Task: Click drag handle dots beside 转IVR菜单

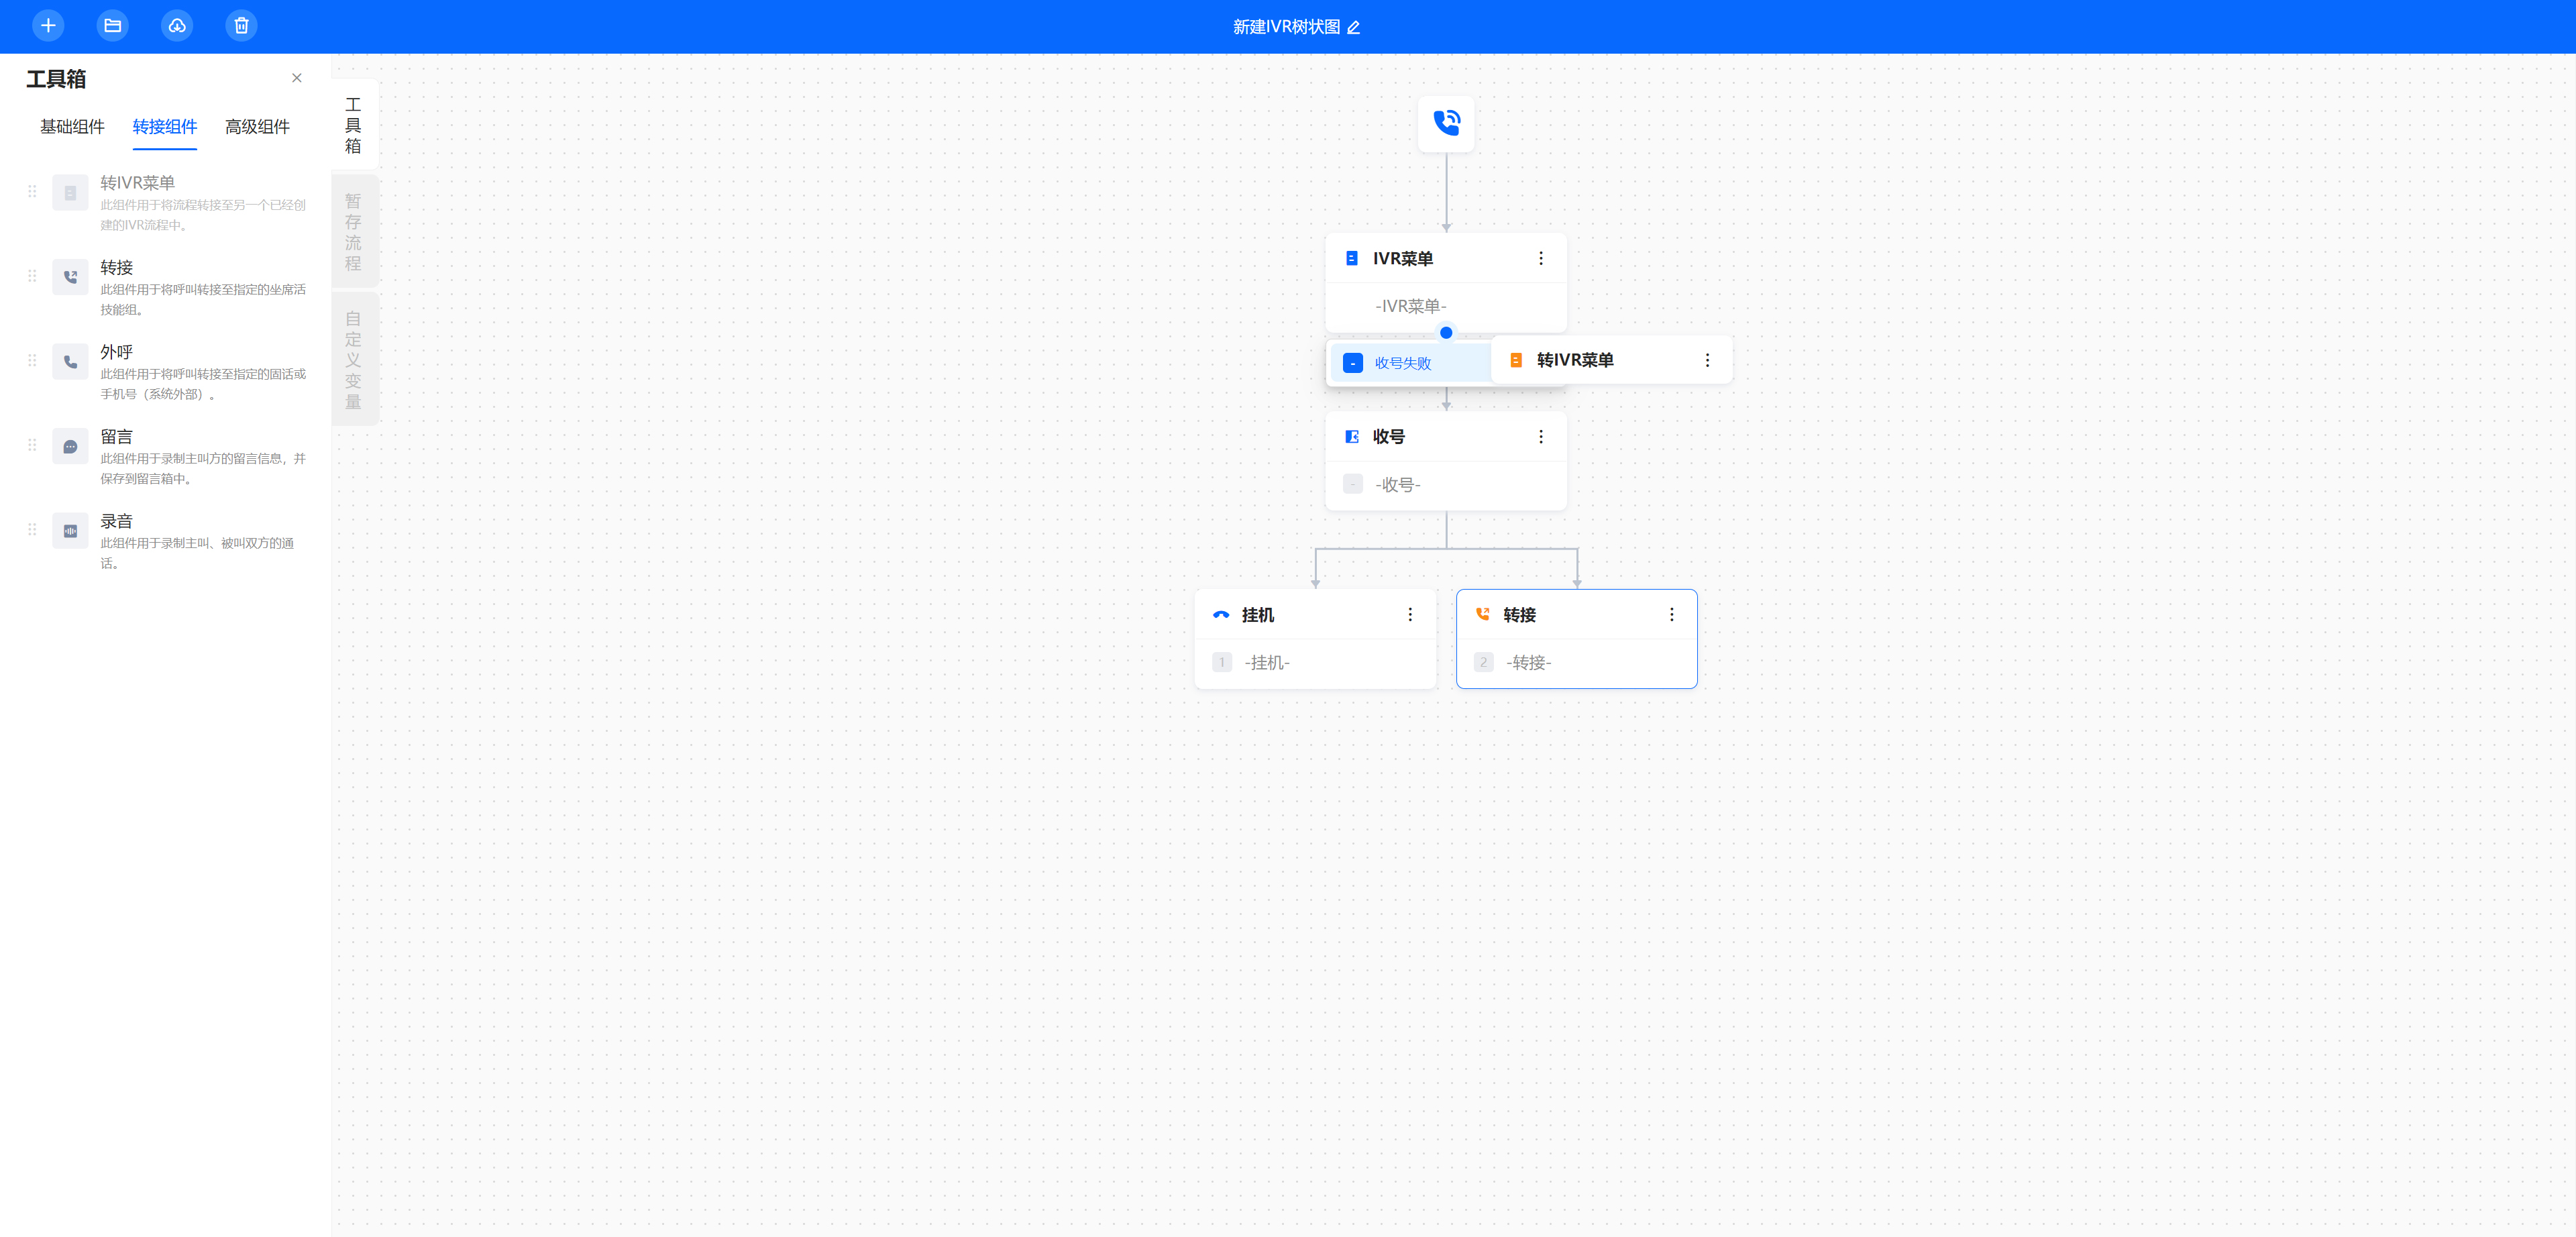Action: coord(32,191)
